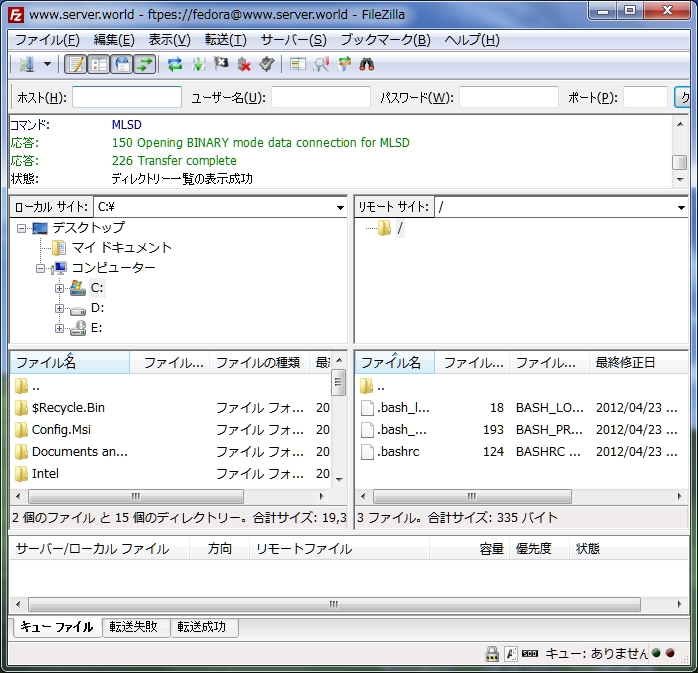The height and width of the screenshot is (673, 698).
Task: Select the Config.Msi folder
Action: (x=61, y=430)
